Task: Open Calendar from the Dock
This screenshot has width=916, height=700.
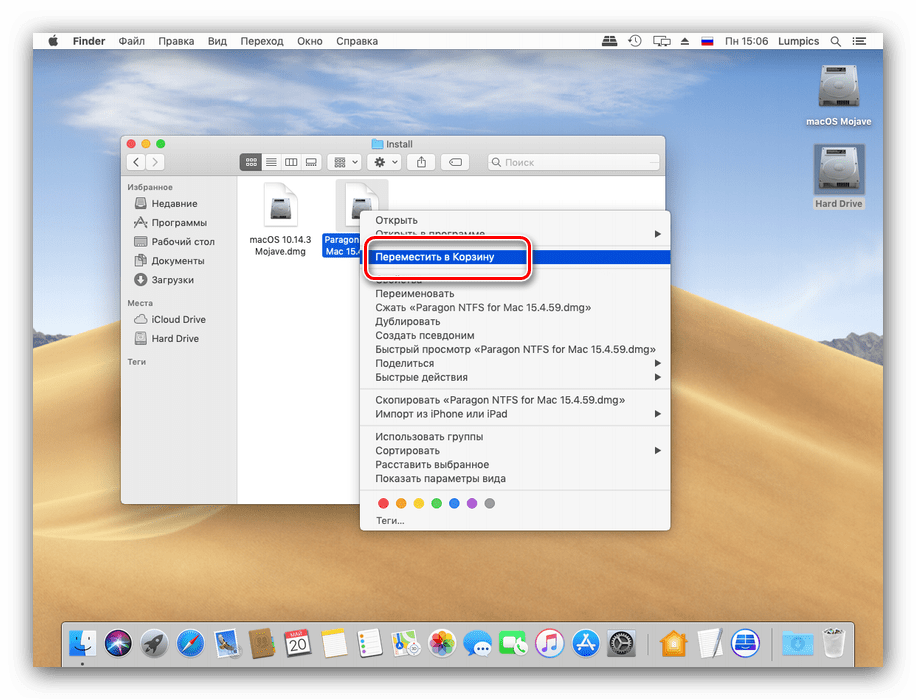Action: click(x=297, y=644)
